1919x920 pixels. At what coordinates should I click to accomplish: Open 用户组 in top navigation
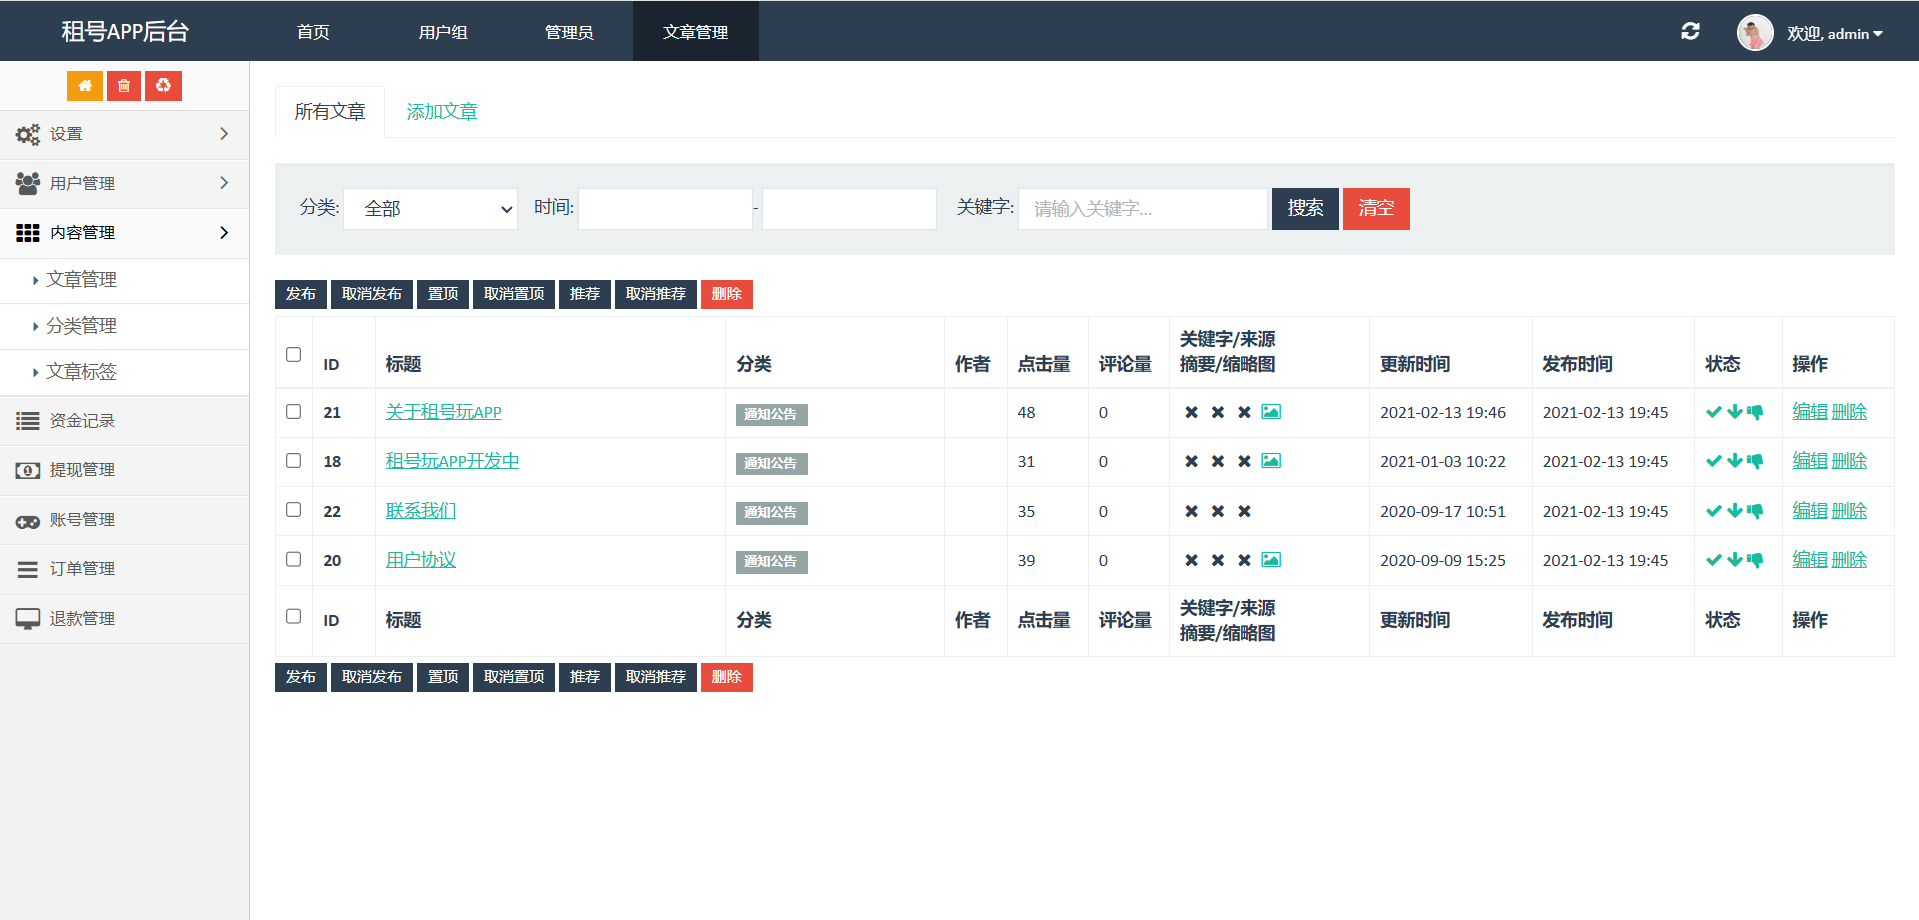[x=443, y=32]
